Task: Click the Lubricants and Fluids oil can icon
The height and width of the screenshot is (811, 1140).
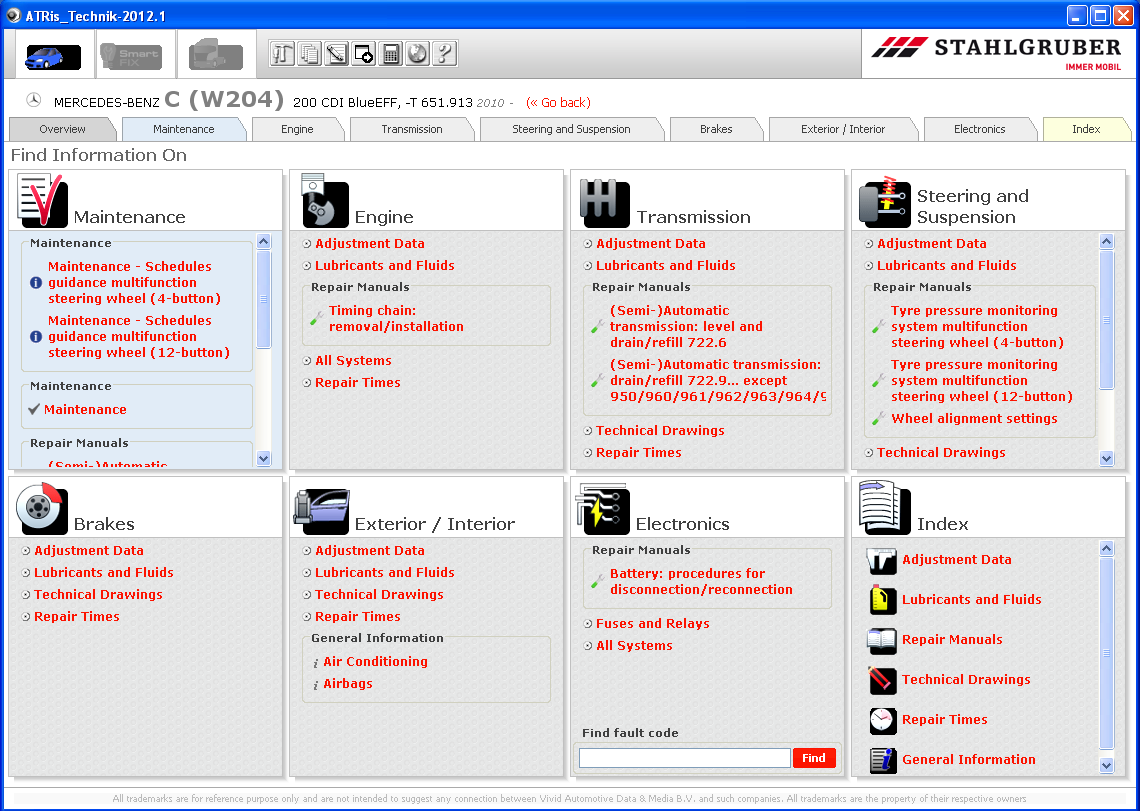Action: [x=882, y=600]
